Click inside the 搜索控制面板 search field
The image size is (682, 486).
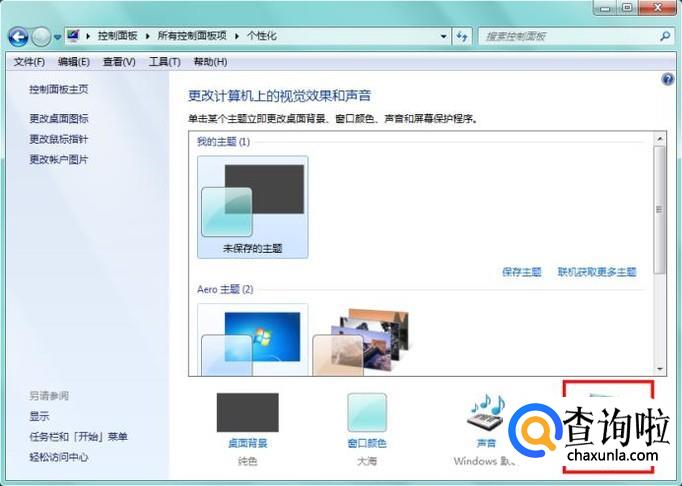click(565, 36)
